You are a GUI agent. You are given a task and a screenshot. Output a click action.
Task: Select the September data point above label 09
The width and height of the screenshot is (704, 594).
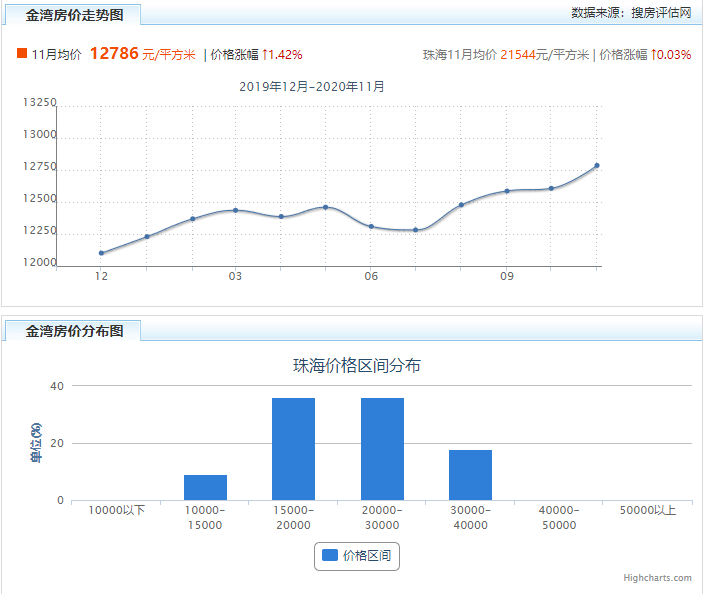507,191
